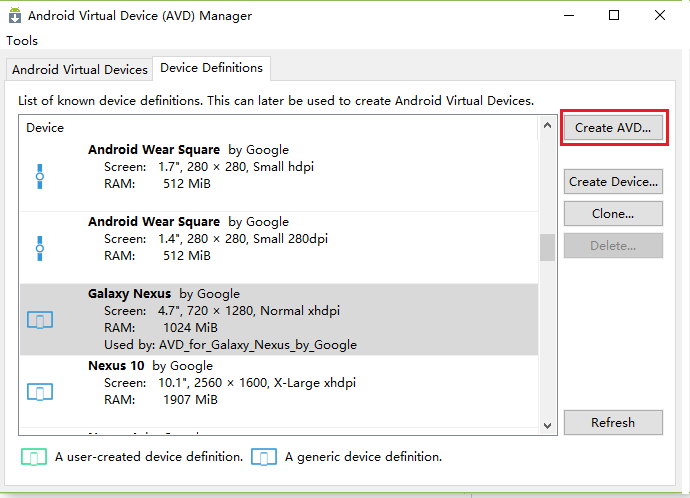Select the Android Wear Square 1.4" 280dpi entry
Screen dimensions: 690x498
tap(279, 248)
